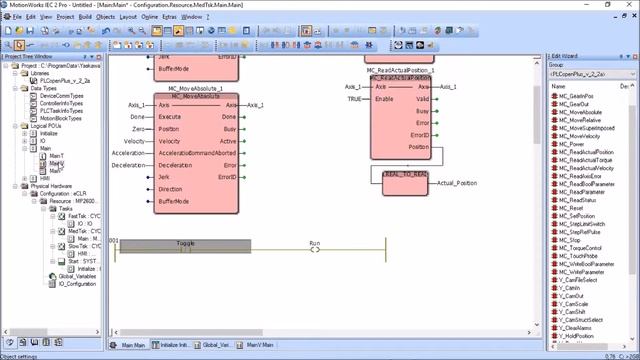Select the Run coil in ladder rung
This screenshot has width=640, height=360.
pos(315,249)
